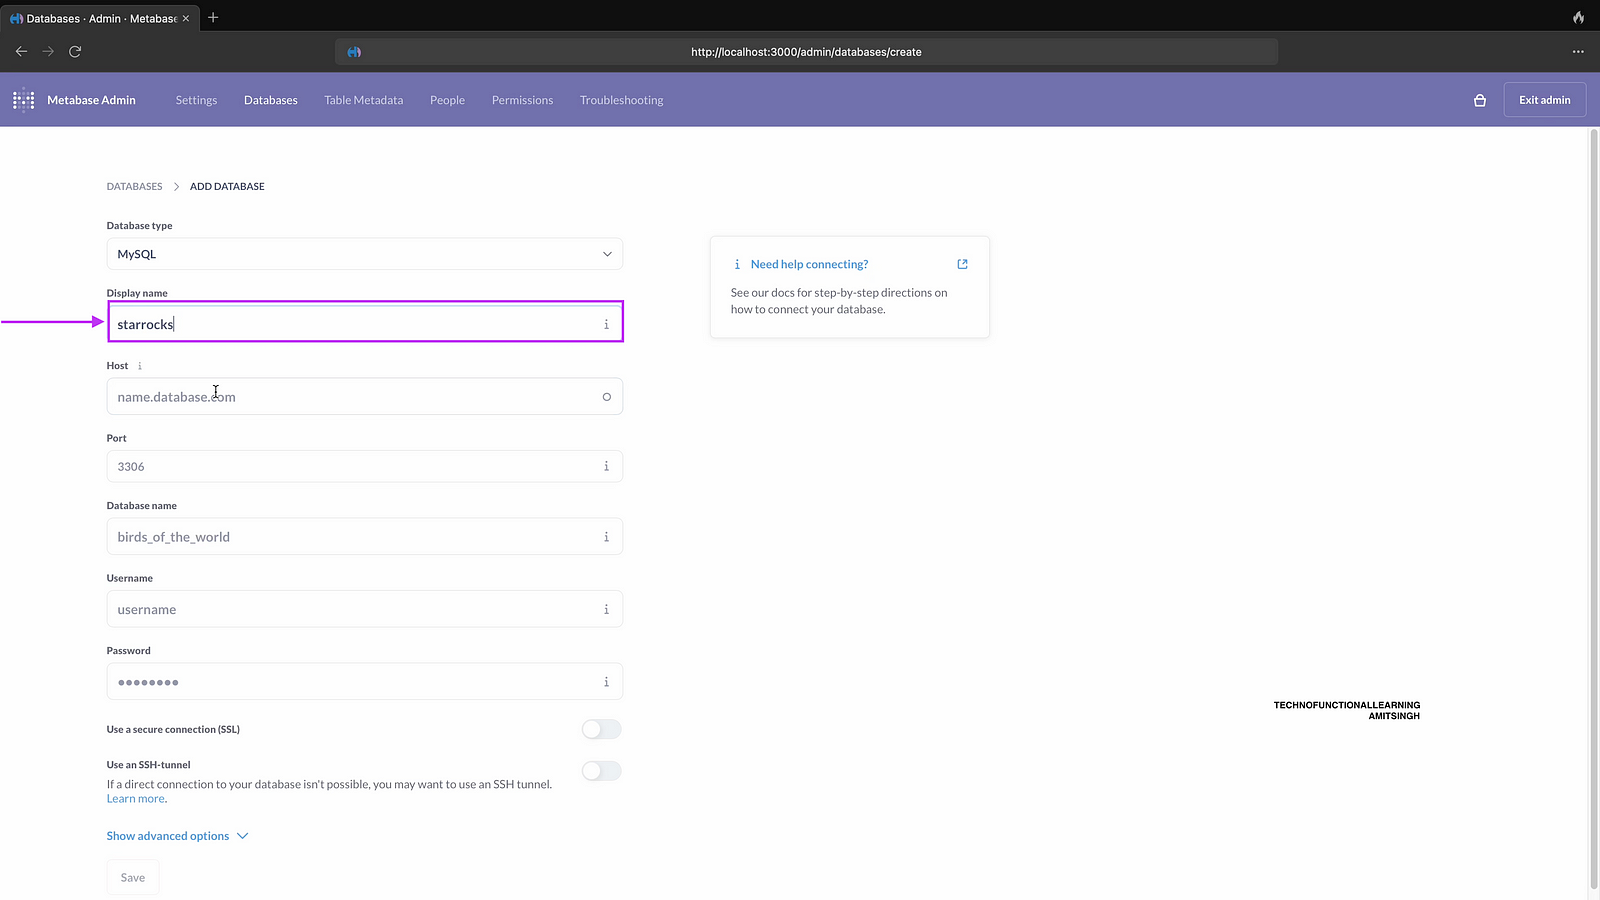Screen dimensions: 1600x900
Task: Click info icon beside Host label
Action: (x=139, y=366)
